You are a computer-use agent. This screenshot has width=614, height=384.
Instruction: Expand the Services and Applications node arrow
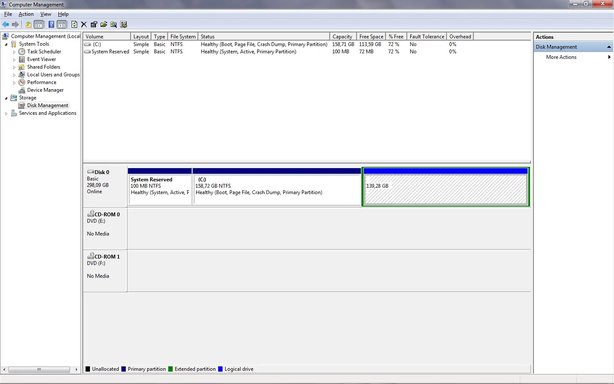click(6, 114)
